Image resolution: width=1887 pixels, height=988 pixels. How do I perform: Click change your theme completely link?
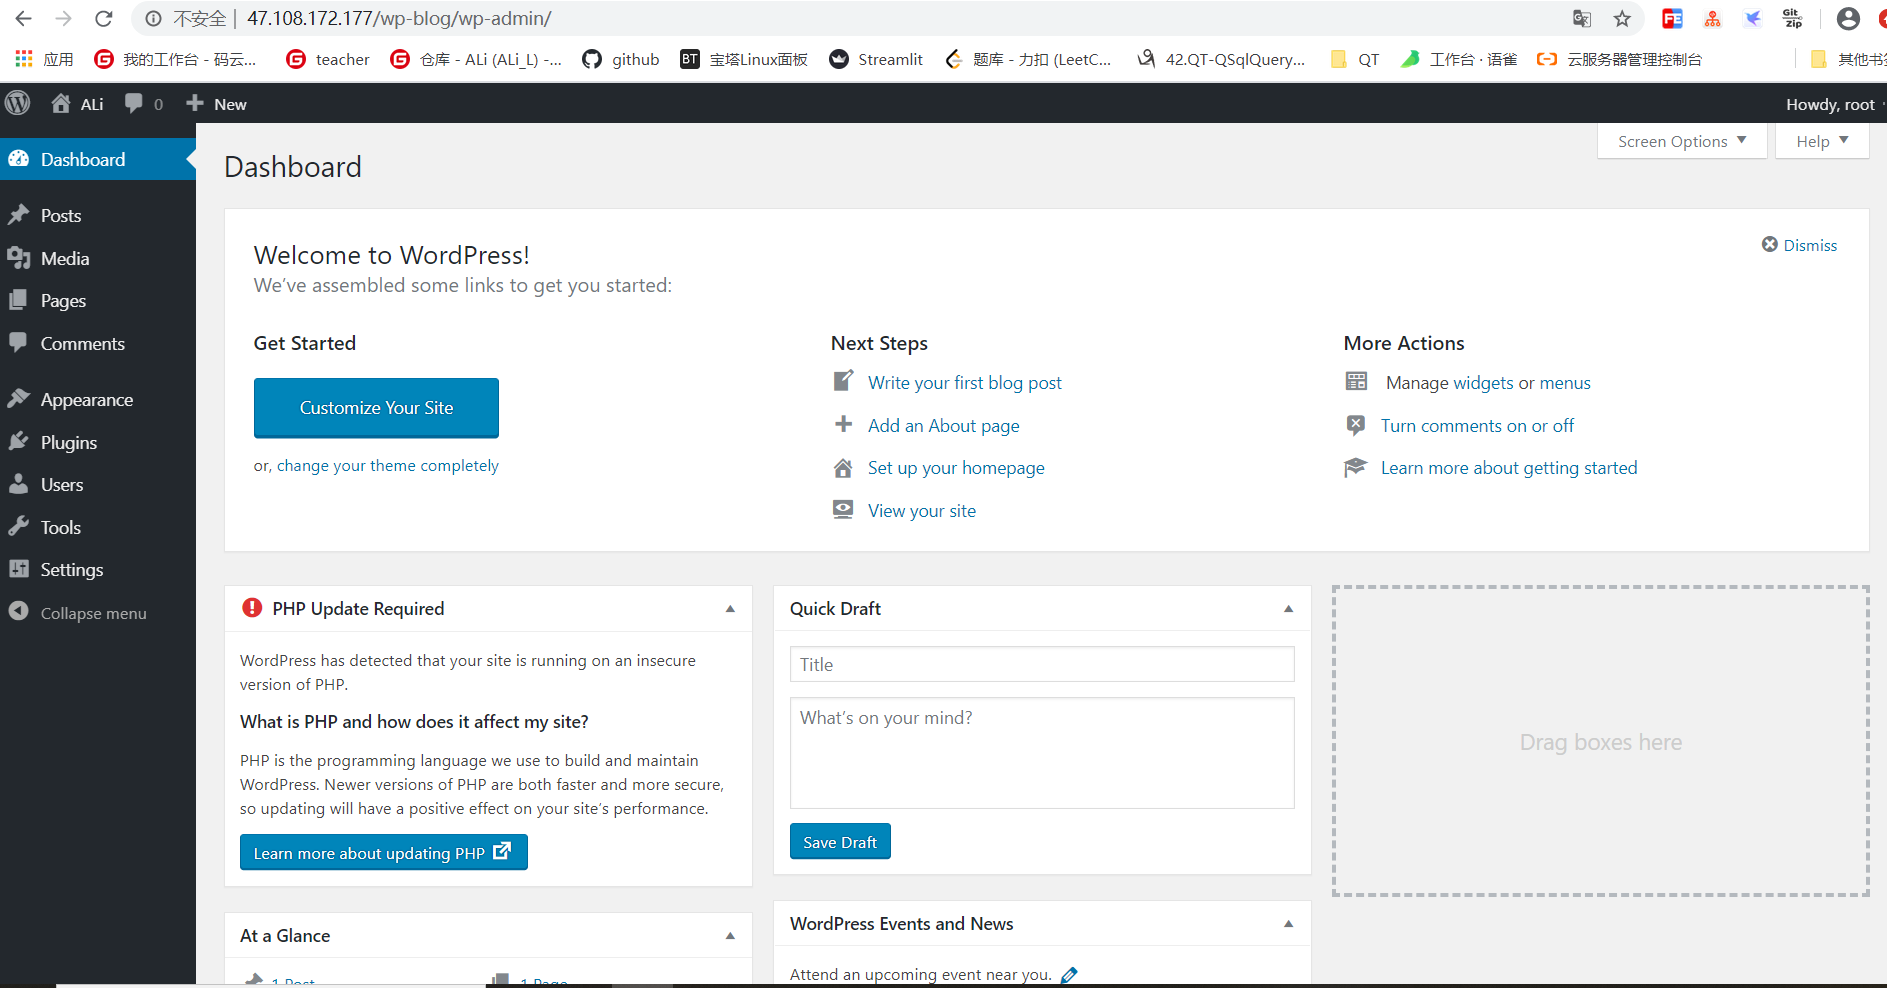[387, 465]
